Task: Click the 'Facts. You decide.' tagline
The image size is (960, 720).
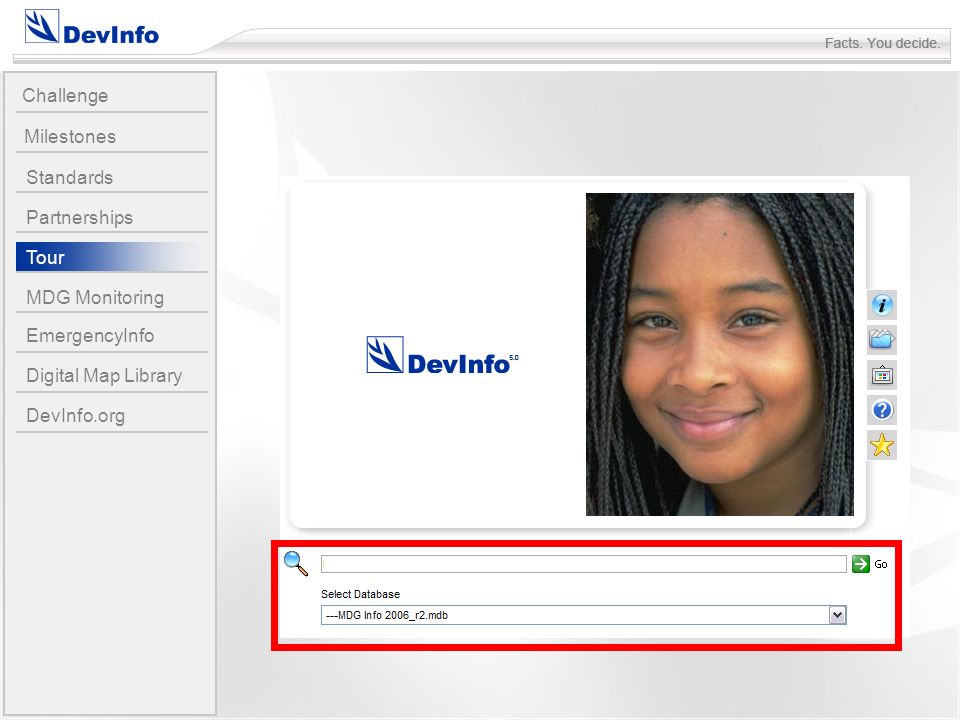Action: pyautogui.click(x=882, y=43)
